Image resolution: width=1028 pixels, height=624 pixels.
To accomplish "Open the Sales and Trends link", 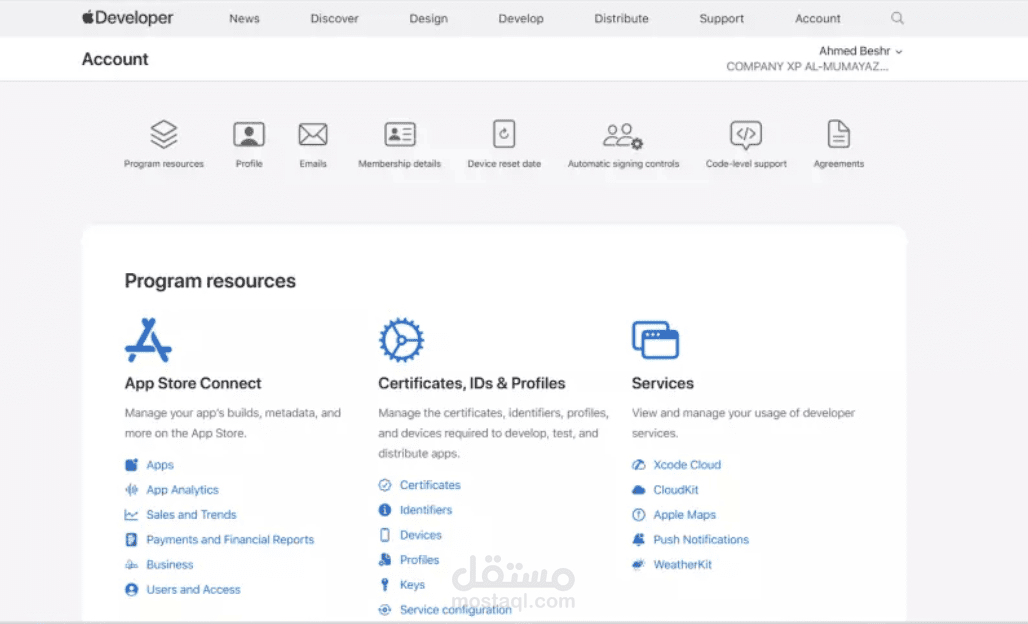I will (191, 515).
